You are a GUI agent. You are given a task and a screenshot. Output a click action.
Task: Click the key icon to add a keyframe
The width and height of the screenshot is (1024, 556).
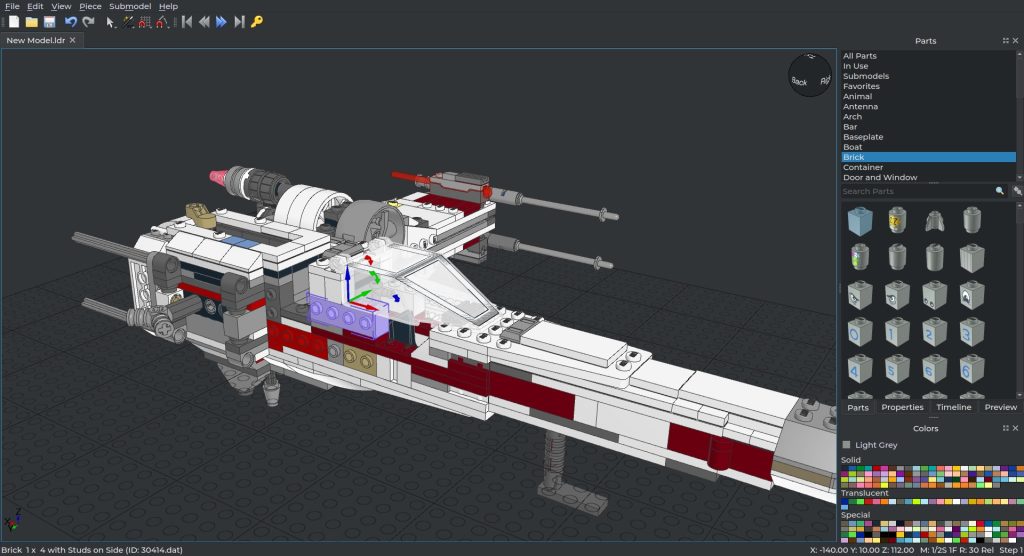257,22
